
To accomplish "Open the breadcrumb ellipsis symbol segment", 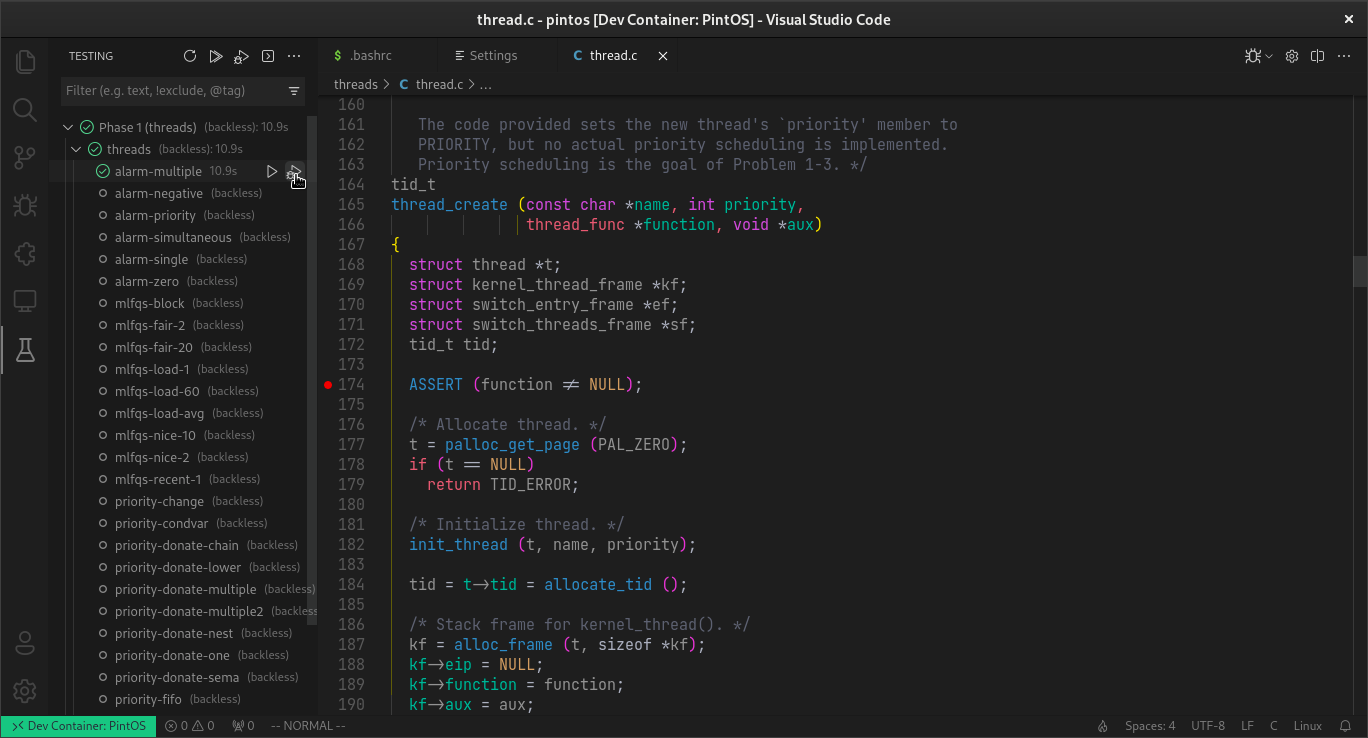I will tap(486, 85).
